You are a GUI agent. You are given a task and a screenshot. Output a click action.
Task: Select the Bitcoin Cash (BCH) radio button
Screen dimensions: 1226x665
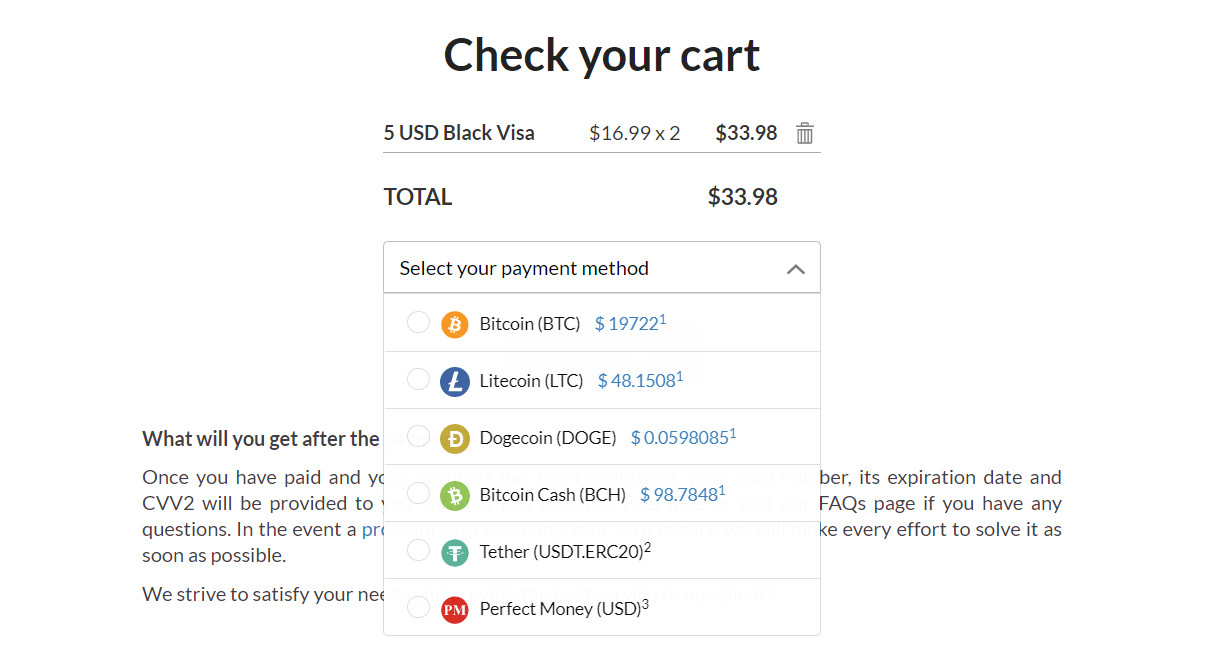tap(418, 494)
